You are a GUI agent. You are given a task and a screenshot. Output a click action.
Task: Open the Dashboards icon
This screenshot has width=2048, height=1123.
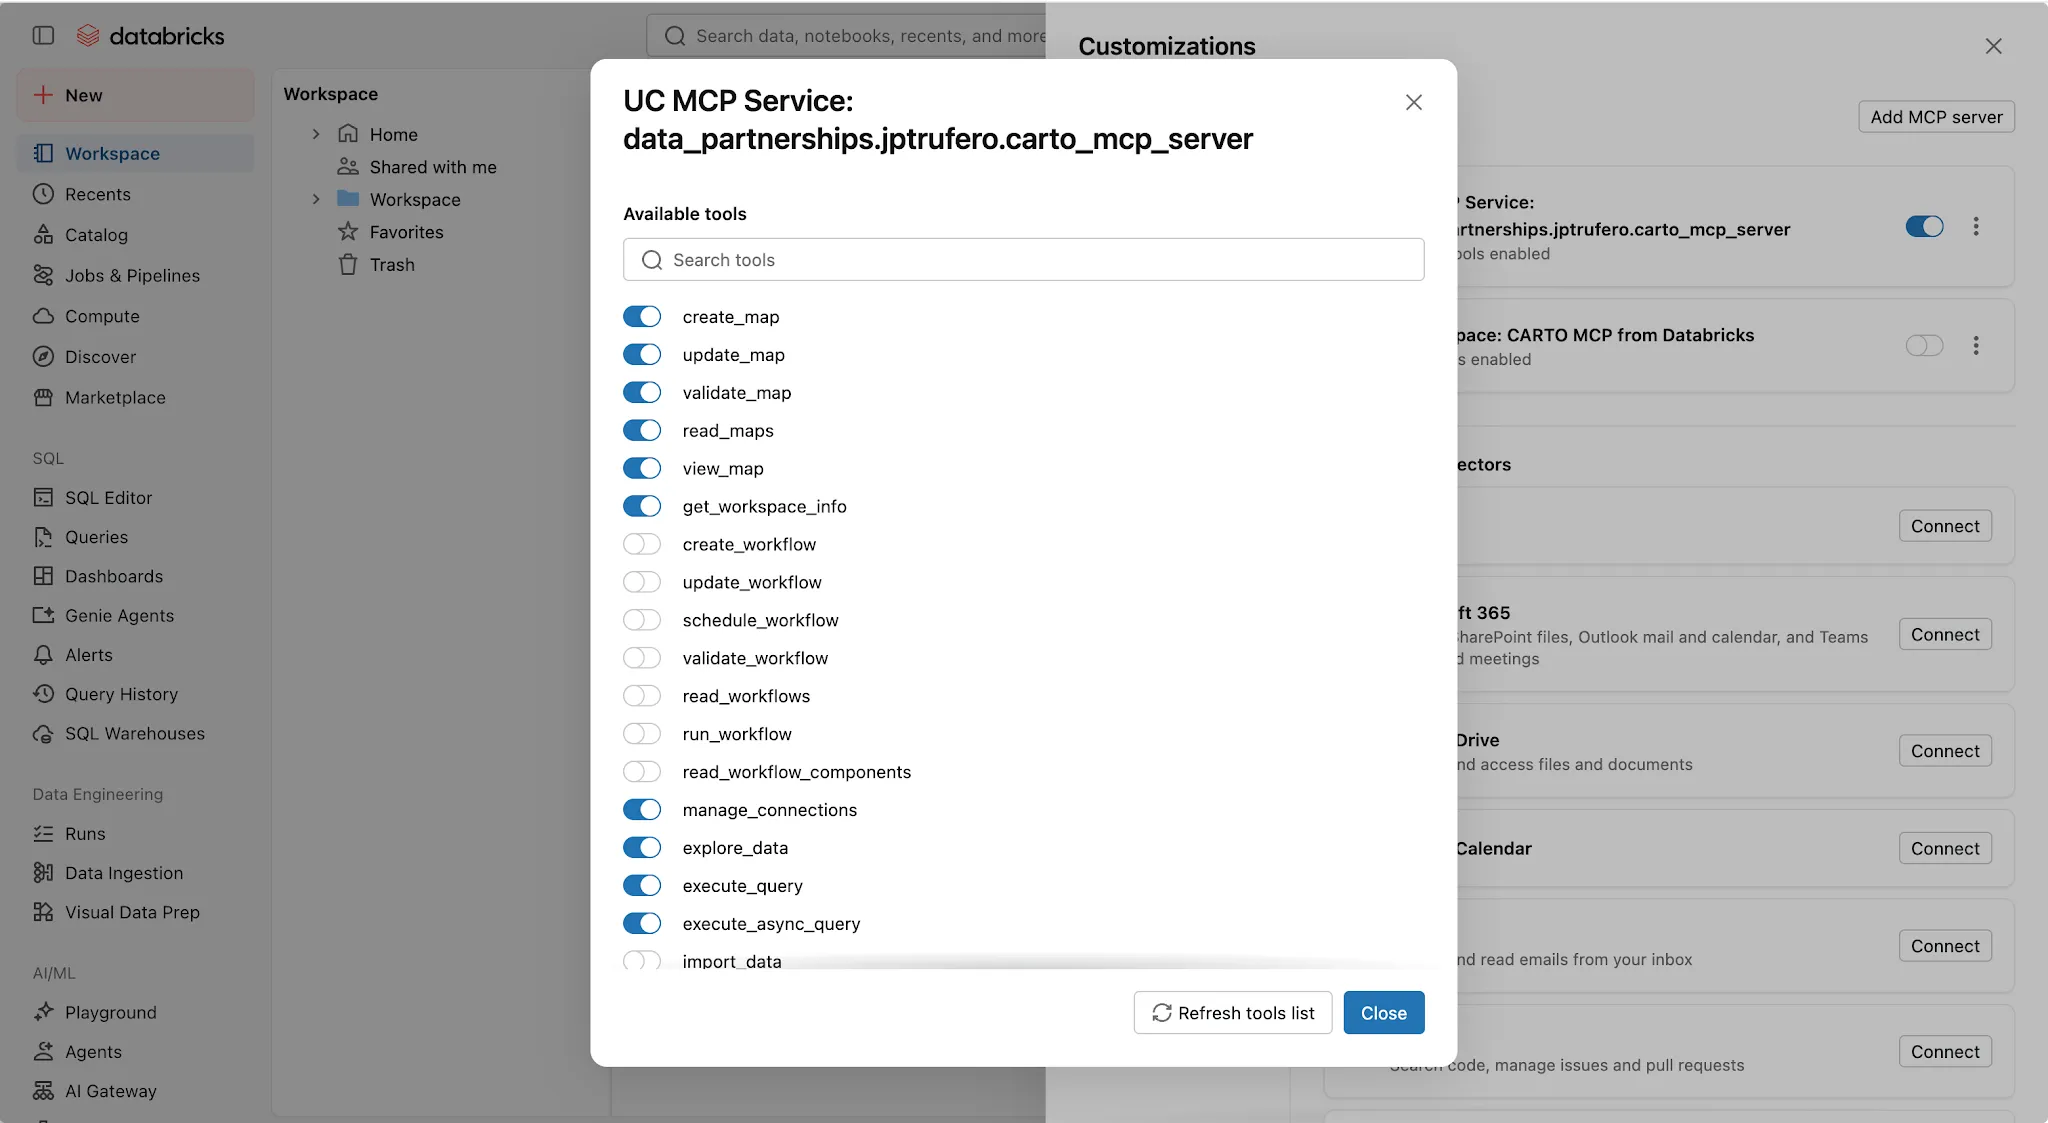point(43,576)
